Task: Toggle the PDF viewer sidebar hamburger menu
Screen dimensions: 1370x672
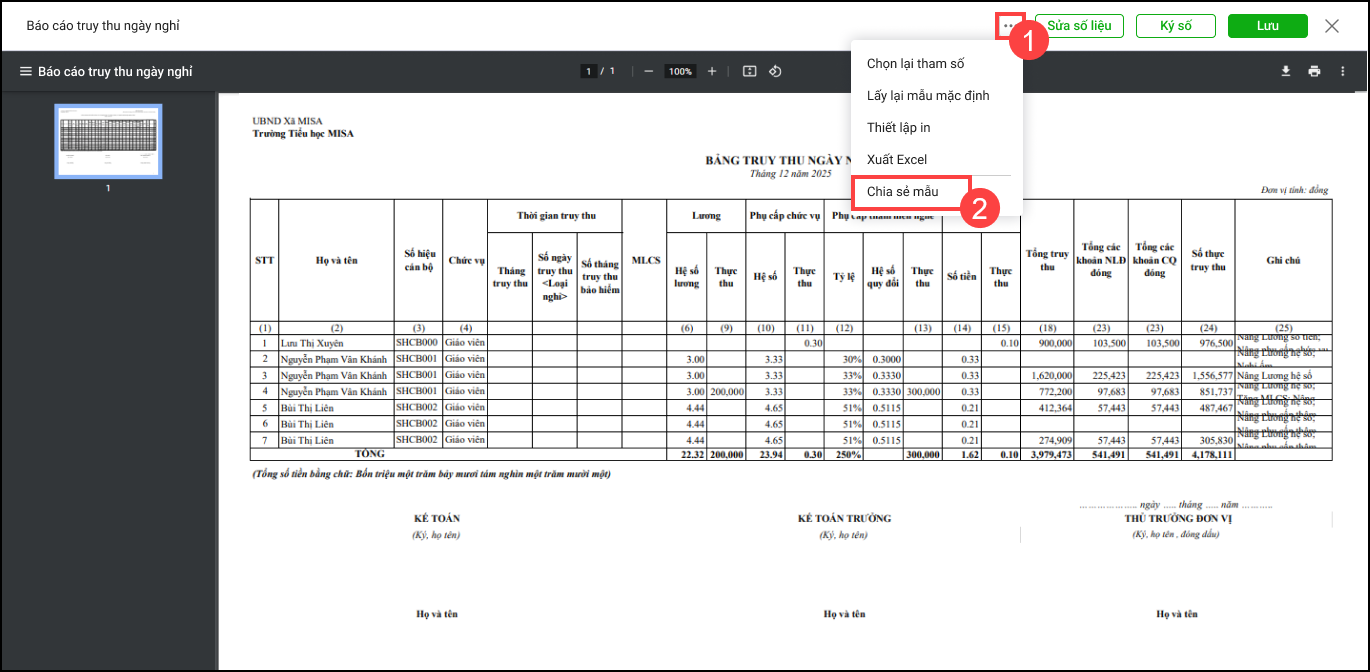Action: coord(26,72)
